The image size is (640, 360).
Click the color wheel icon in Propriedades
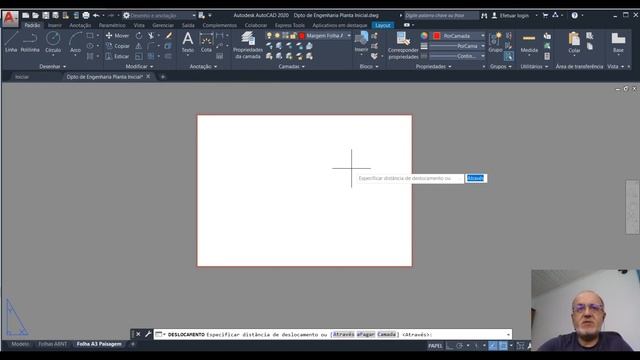[424, 36]
